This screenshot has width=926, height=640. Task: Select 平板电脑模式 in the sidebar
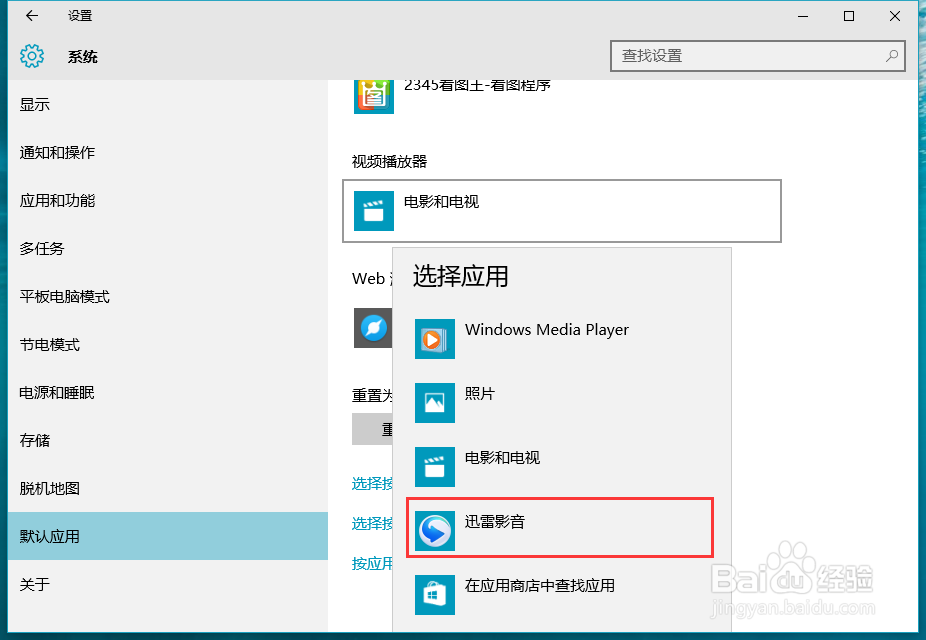(65, 296)
